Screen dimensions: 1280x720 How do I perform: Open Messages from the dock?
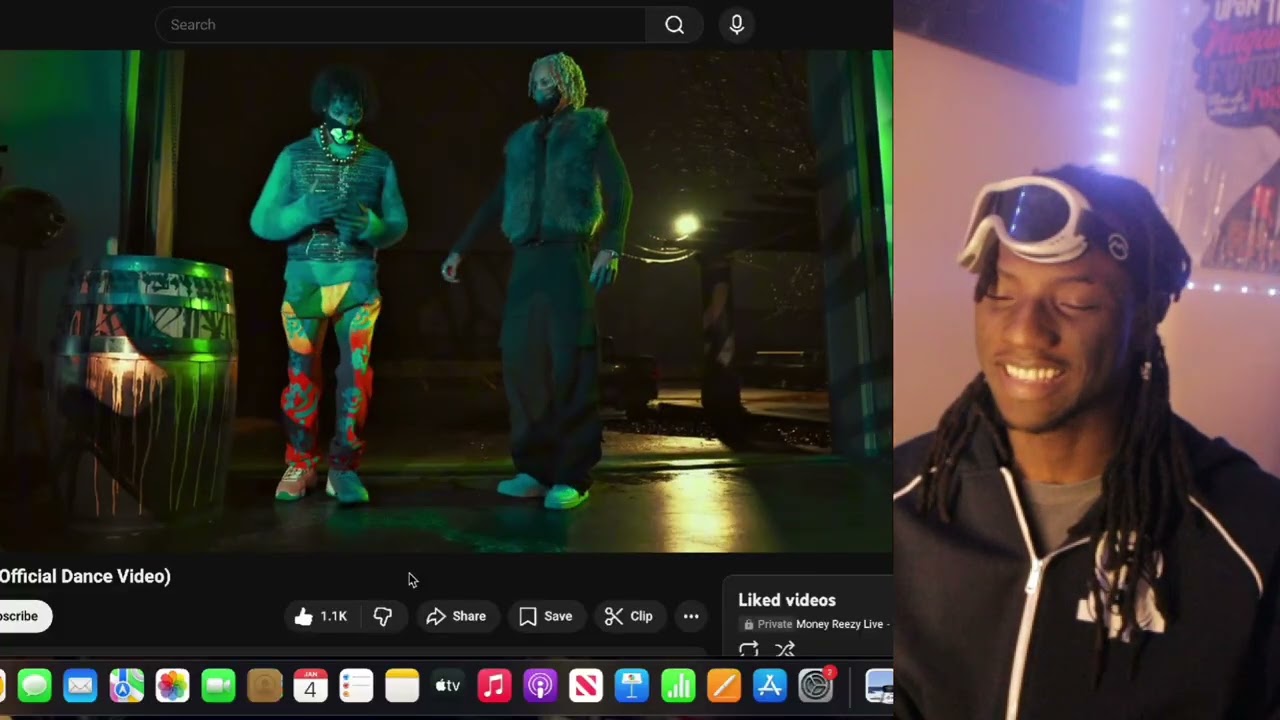tap(34, 686)
